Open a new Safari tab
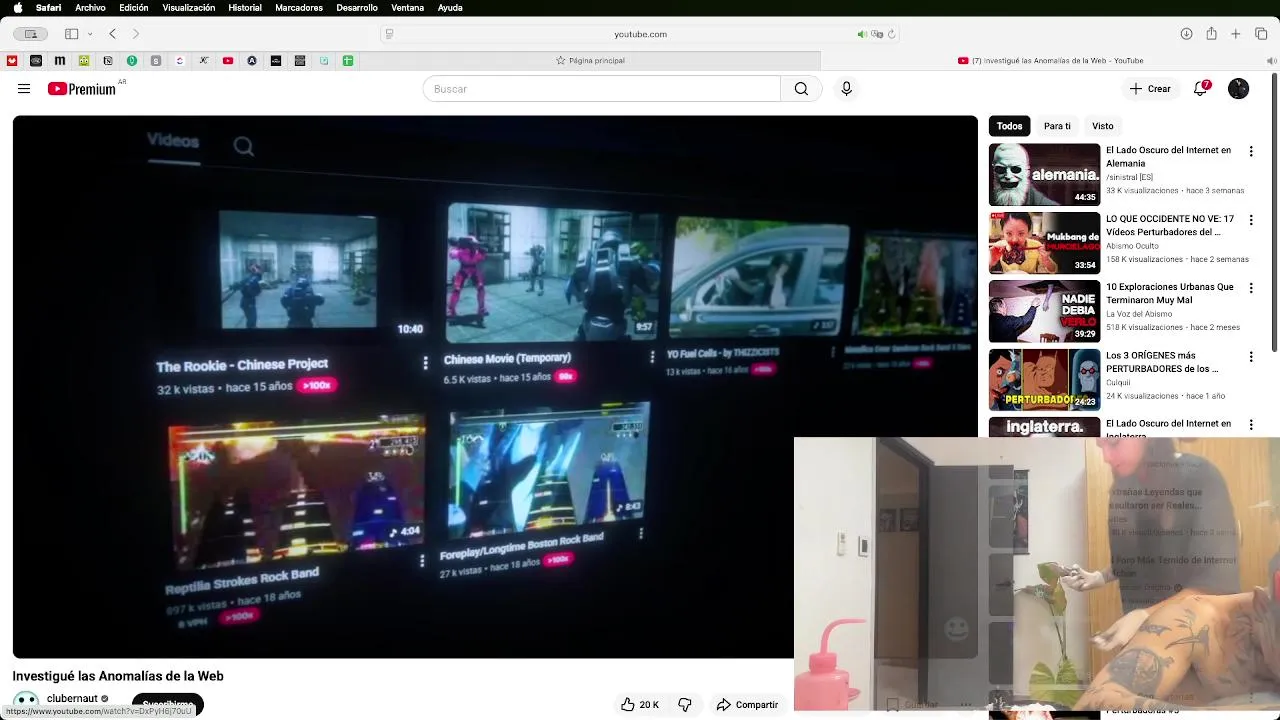The height and width of the screenshot is (720, 1280). click(x=1236, y=34)
